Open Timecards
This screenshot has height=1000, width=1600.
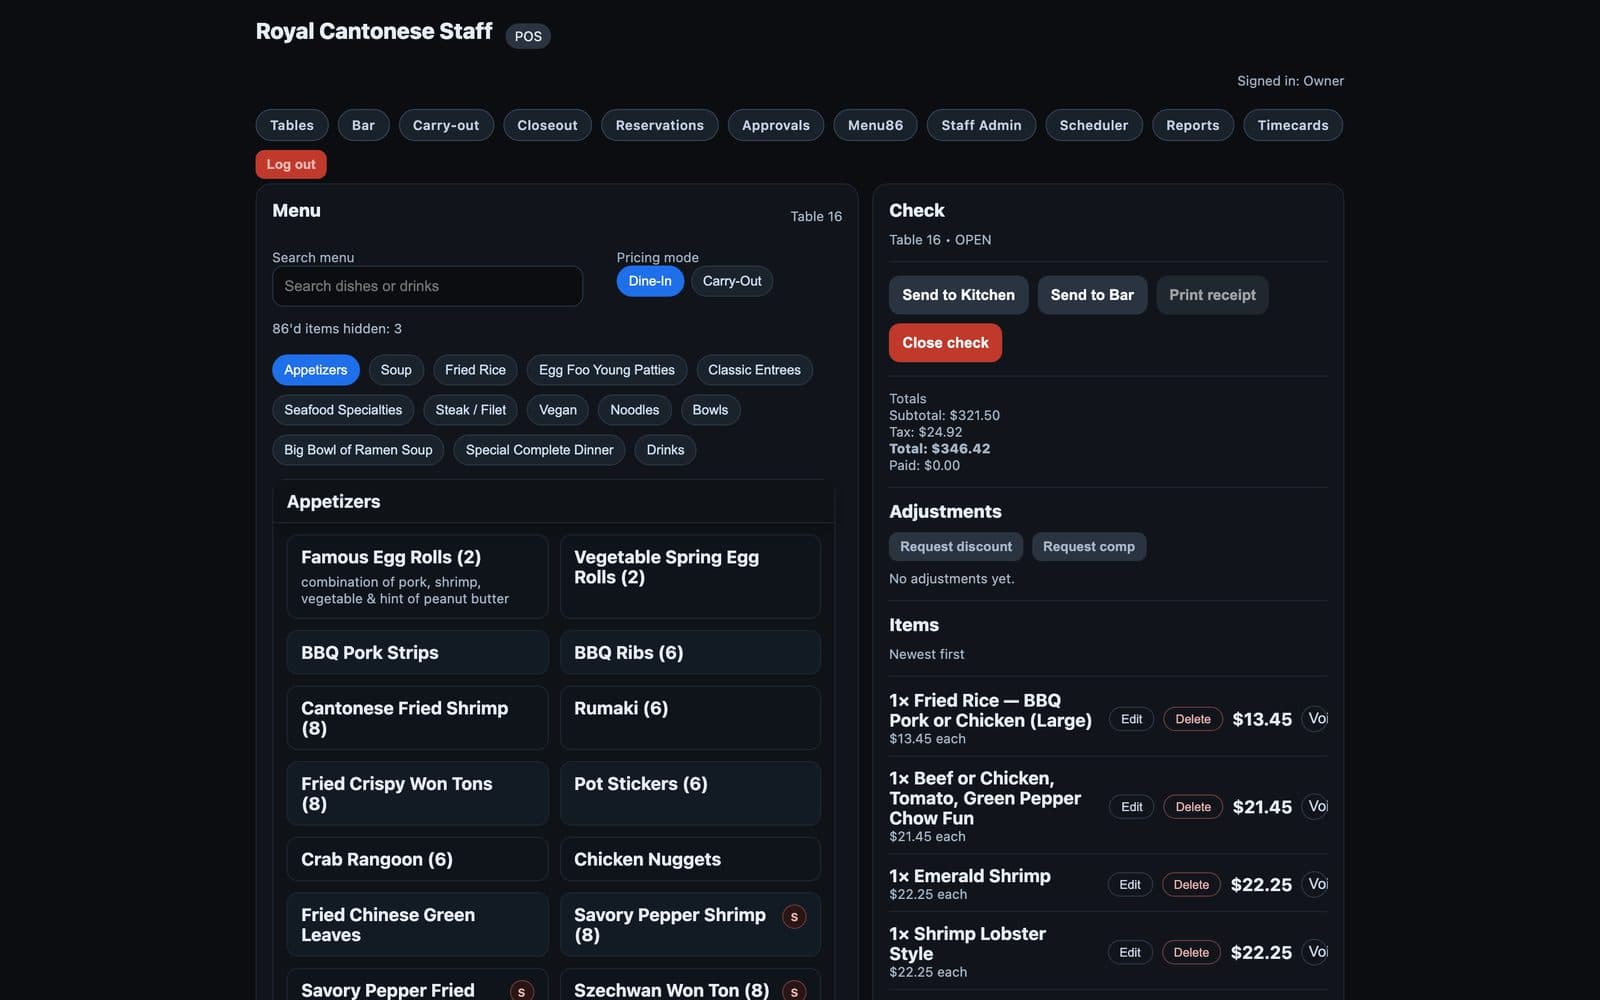pyautogui.click(x=1293, y=125)
